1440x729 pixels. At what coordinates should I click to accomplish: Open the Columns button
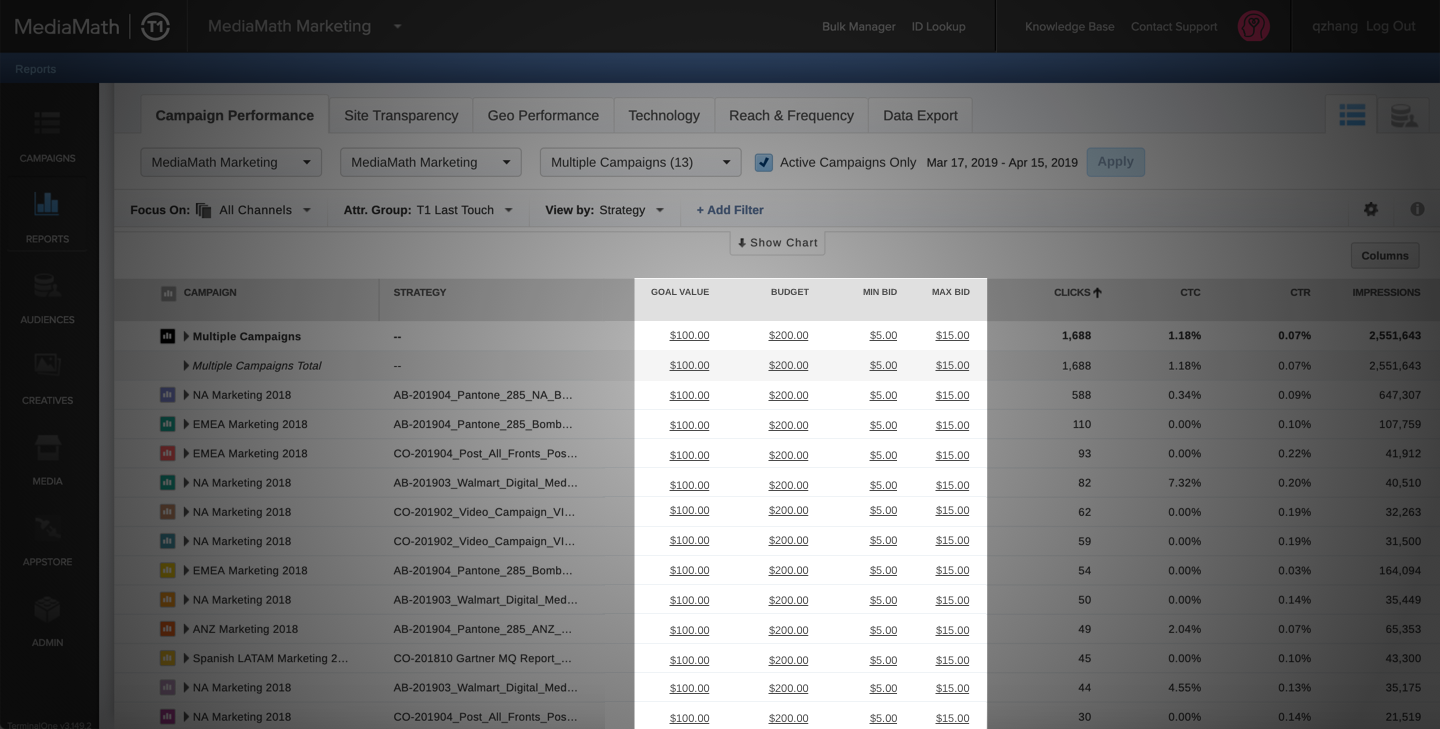[x=1385, y=256]
